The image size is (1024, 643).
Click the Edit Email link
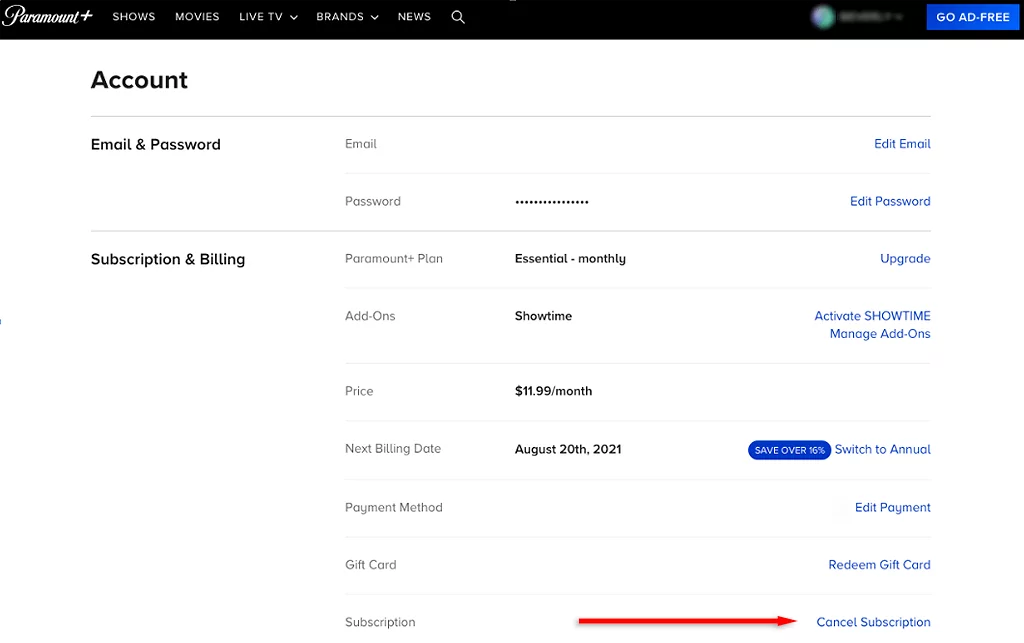pos(902,144)
